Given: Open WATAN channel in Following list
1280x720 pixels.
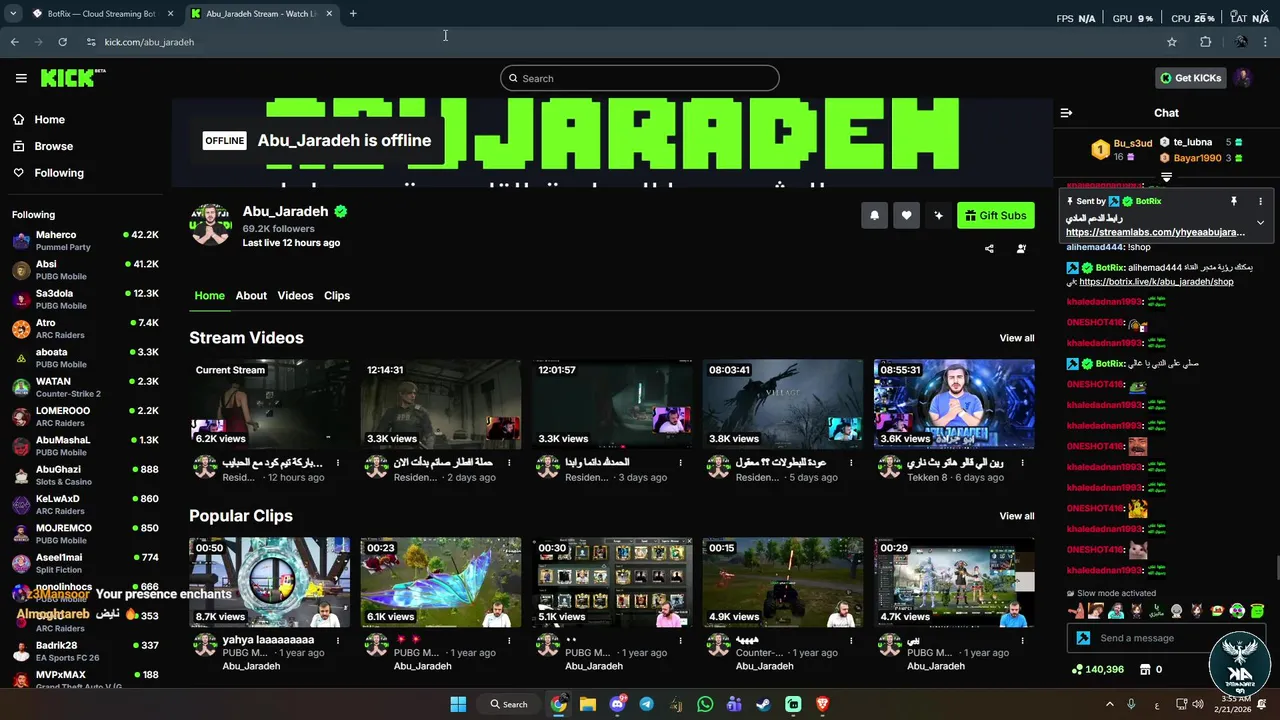Looking at the screenshot, I should (85, 387).
